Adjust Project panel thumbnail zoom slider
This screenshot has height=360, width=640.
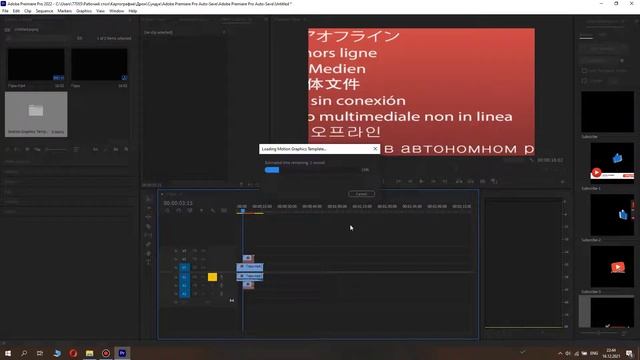[x=56, y=149]
